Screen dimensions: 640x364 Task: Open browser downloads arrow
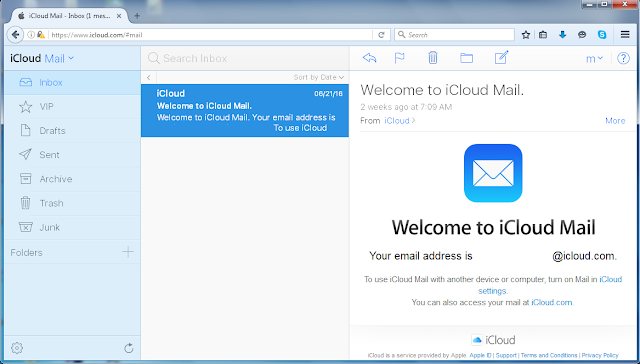pos(562,35)
